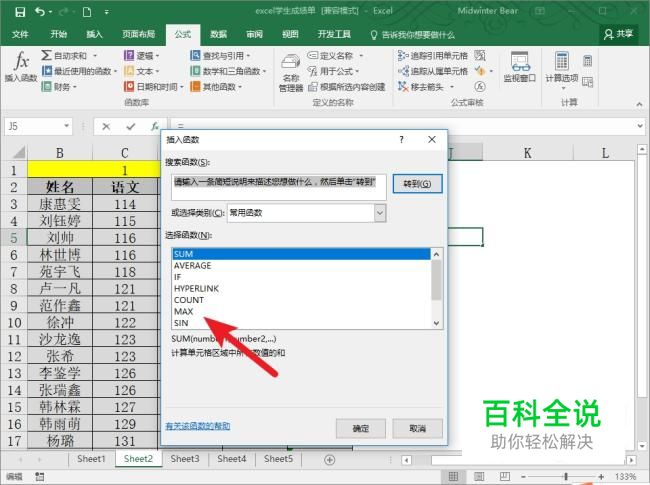This screenshot has height=485, width=650.
Task: Open Recently Used functions icon
Action: [x=47, y=71]
